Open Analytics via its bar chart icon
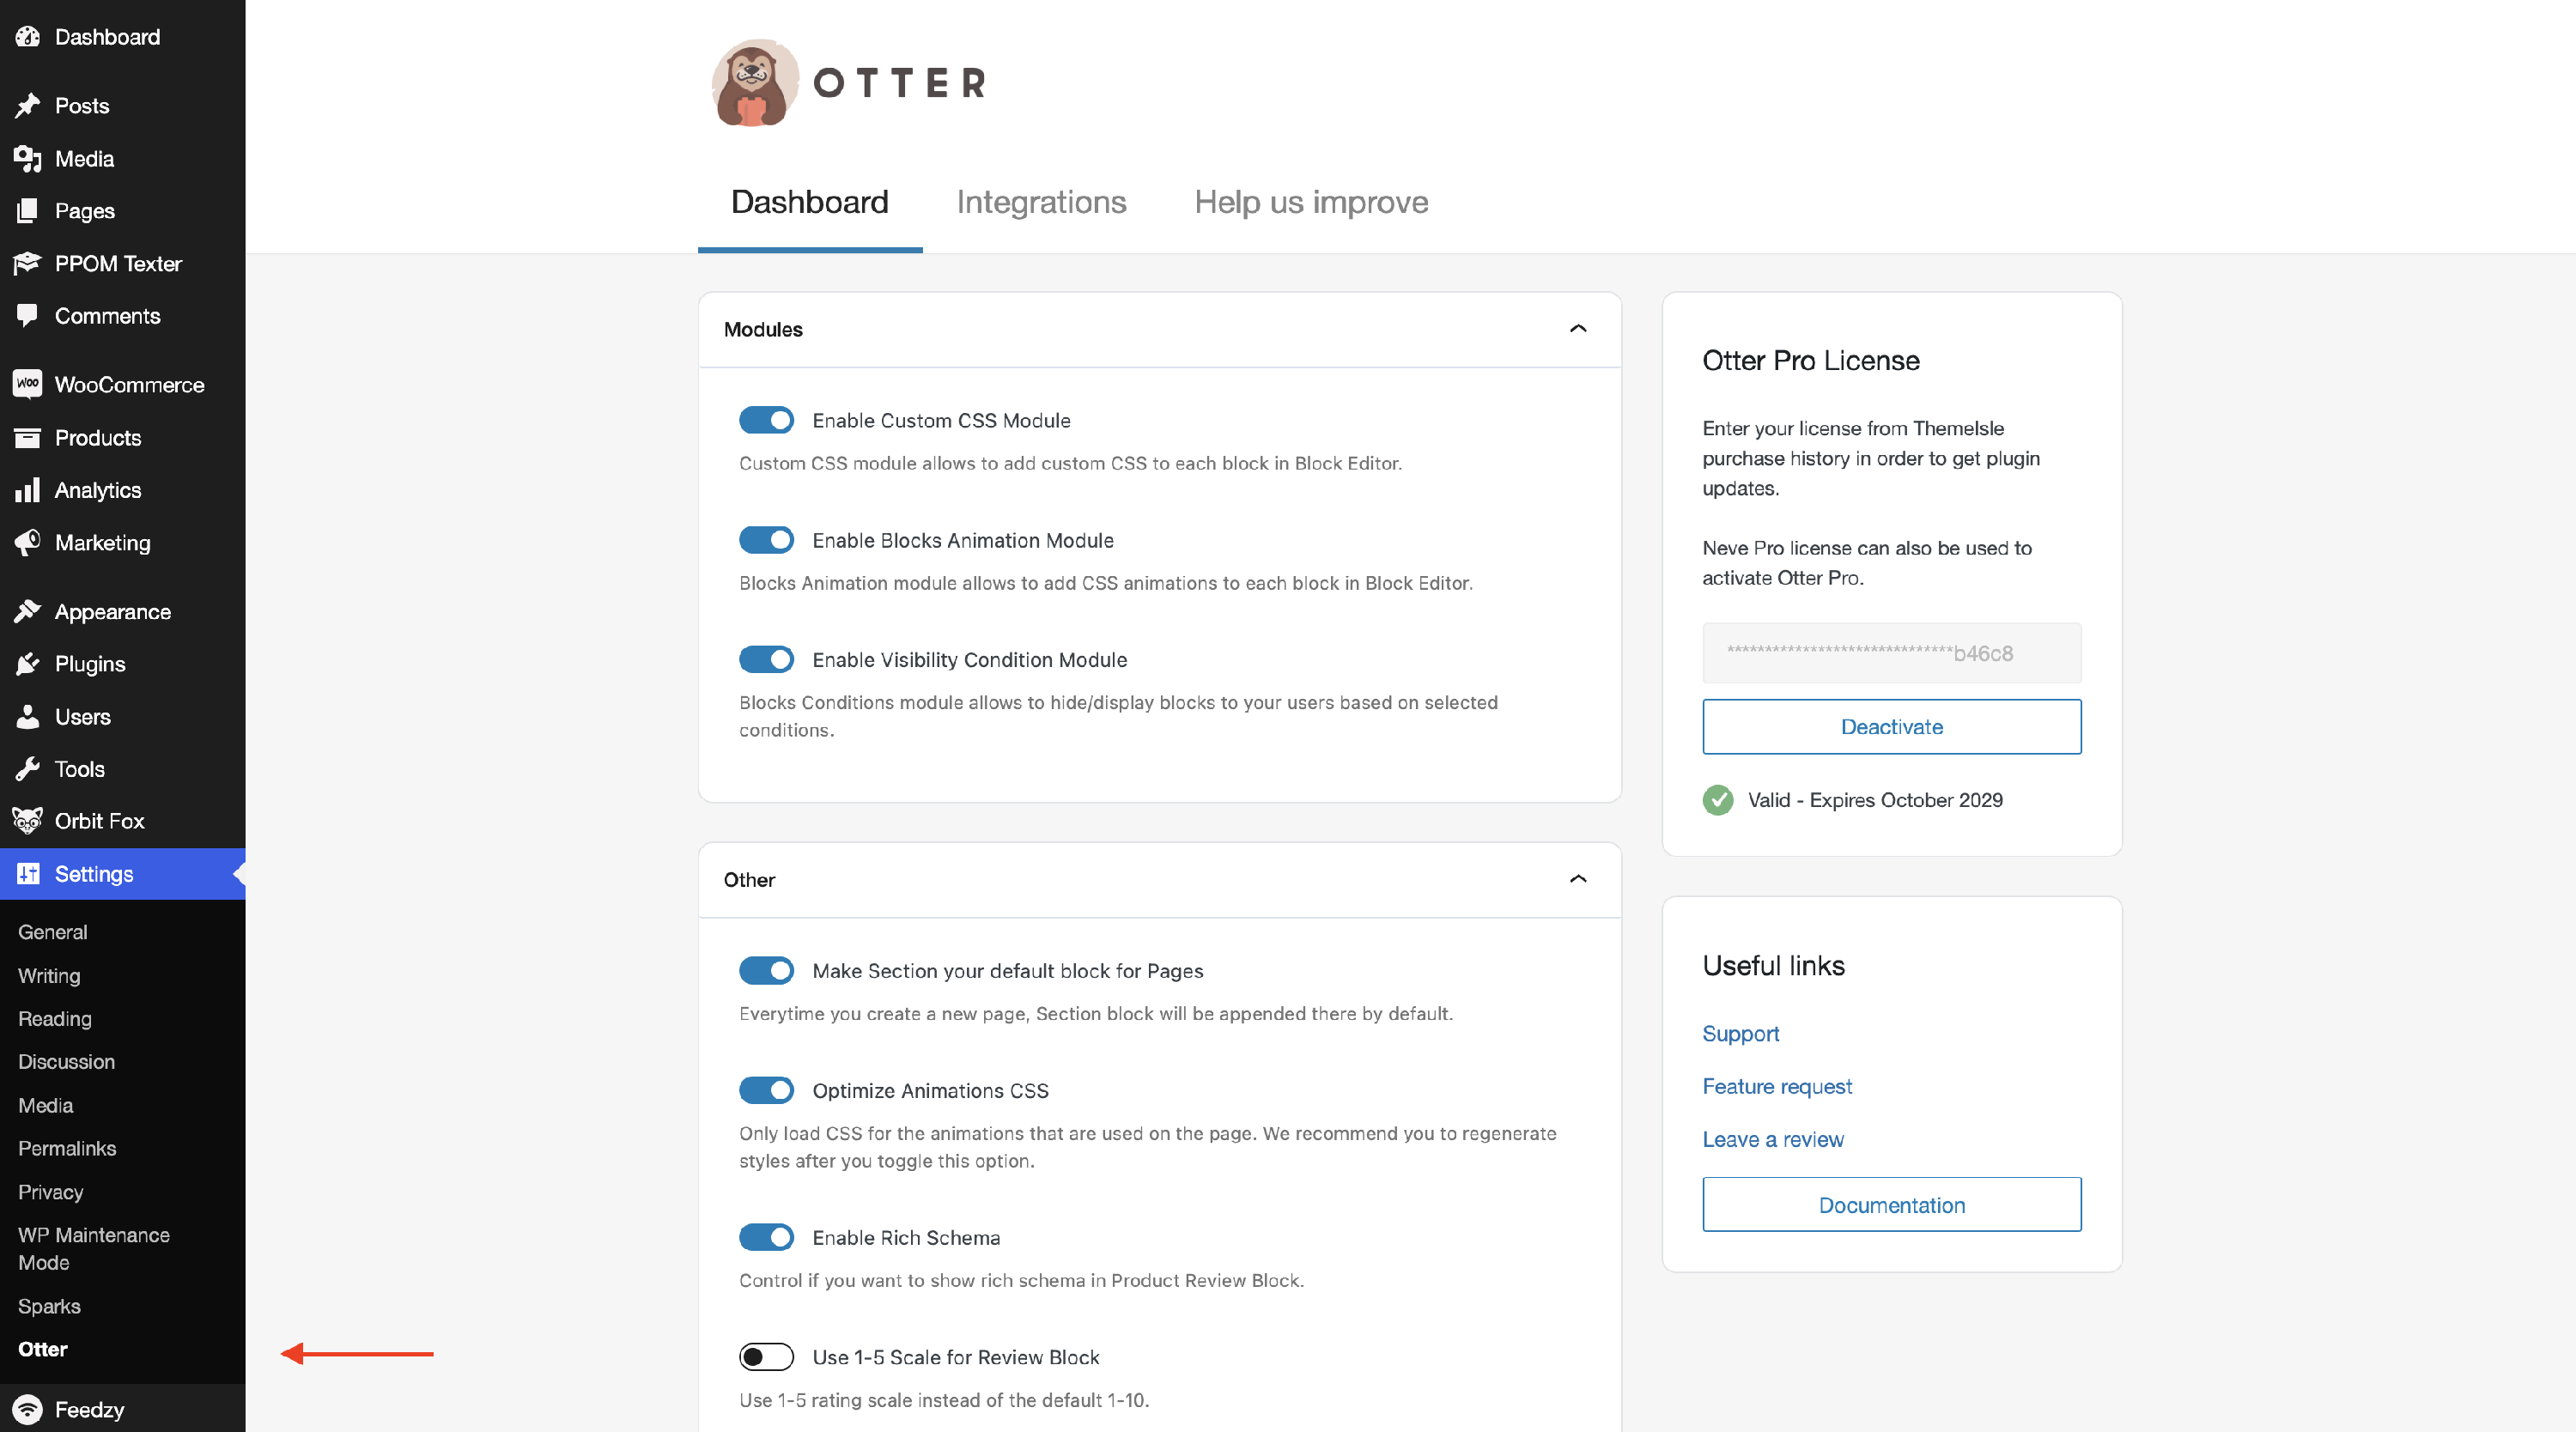The image size is (2576, 1432). [x=27, y=490]
